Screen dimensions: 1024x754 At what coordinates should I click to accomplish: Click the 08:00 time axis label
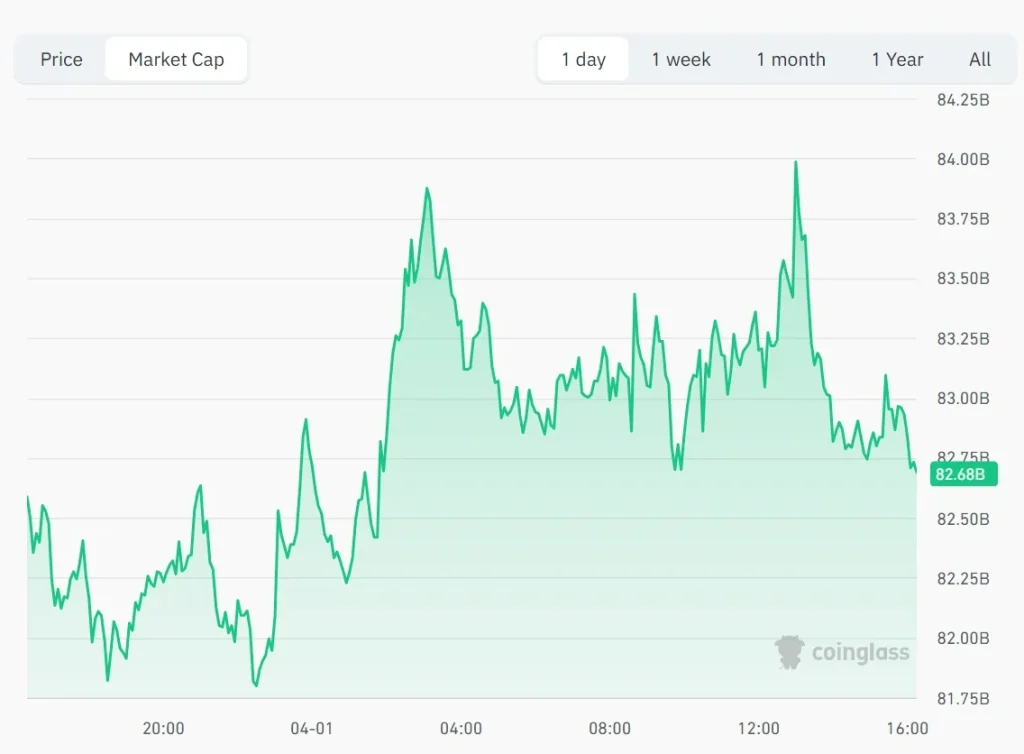(610, 728)
